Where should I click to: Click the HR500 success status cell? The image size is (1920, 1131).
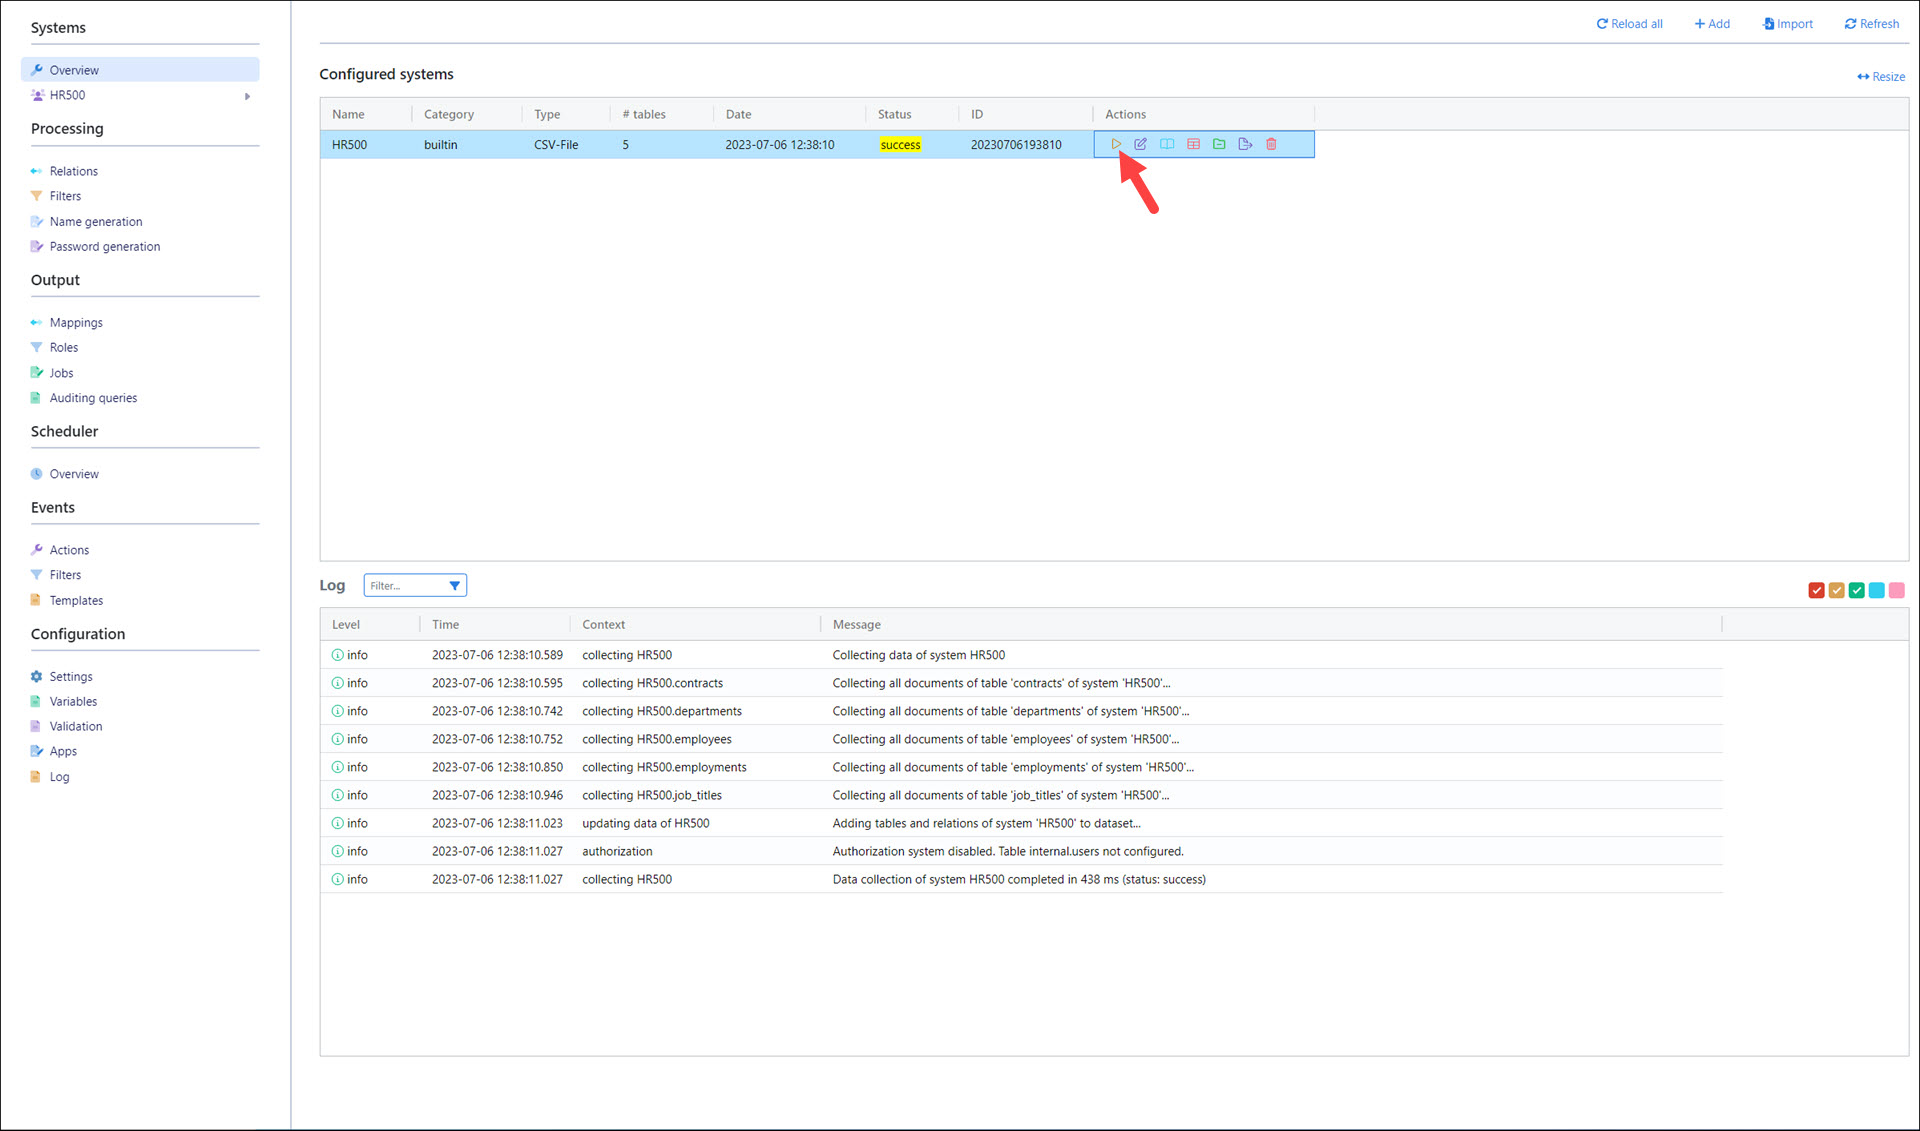point(901,143)
